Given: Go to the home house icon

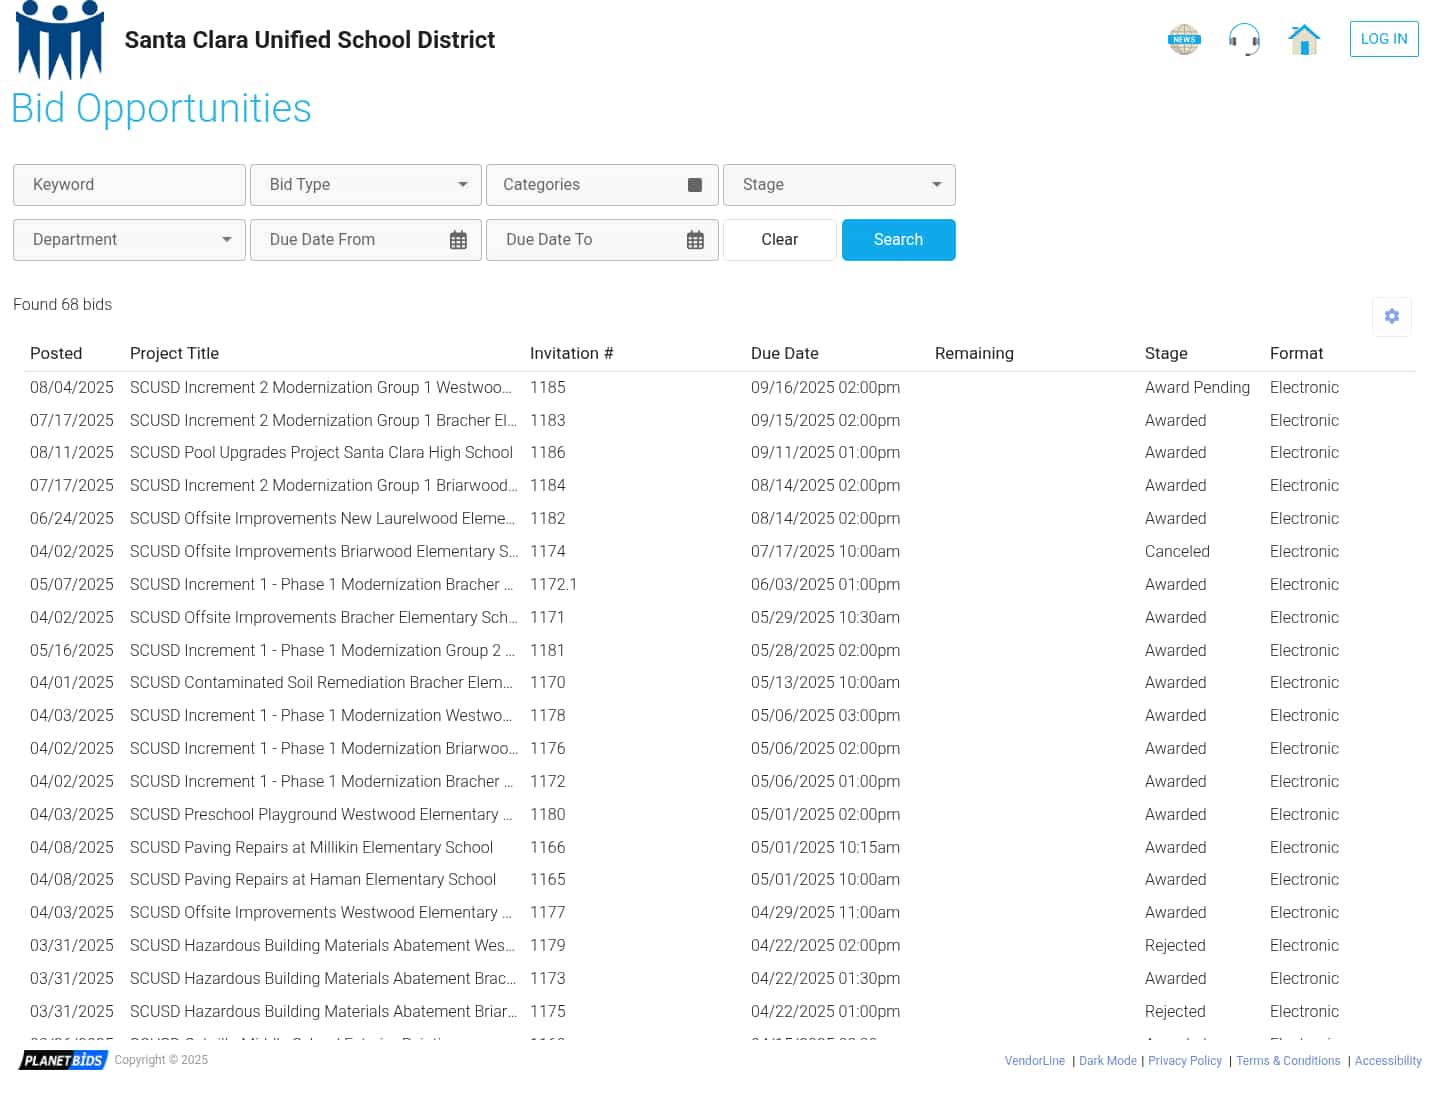Looking at the screenshot, I should tap(1304, 40).
